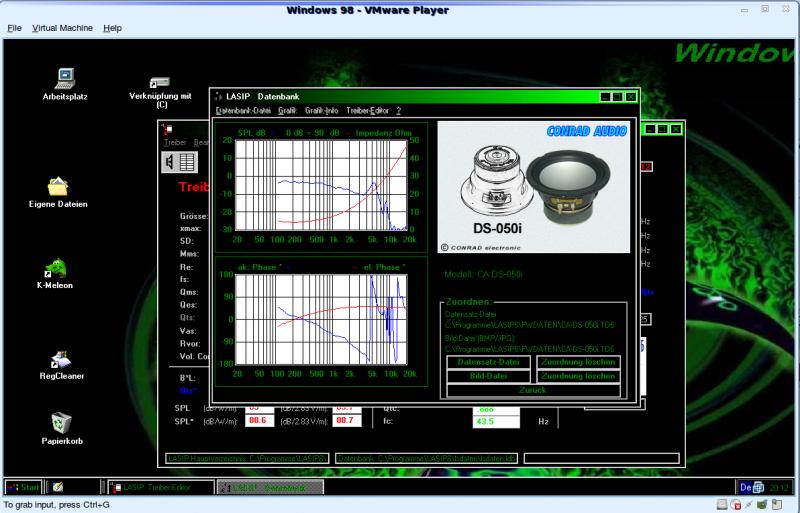Image resolution: width=800 pixels, height=513 pixels.
Task: Open the RegCleaner desktop shortcut
Action: click(x=61, y=359)
